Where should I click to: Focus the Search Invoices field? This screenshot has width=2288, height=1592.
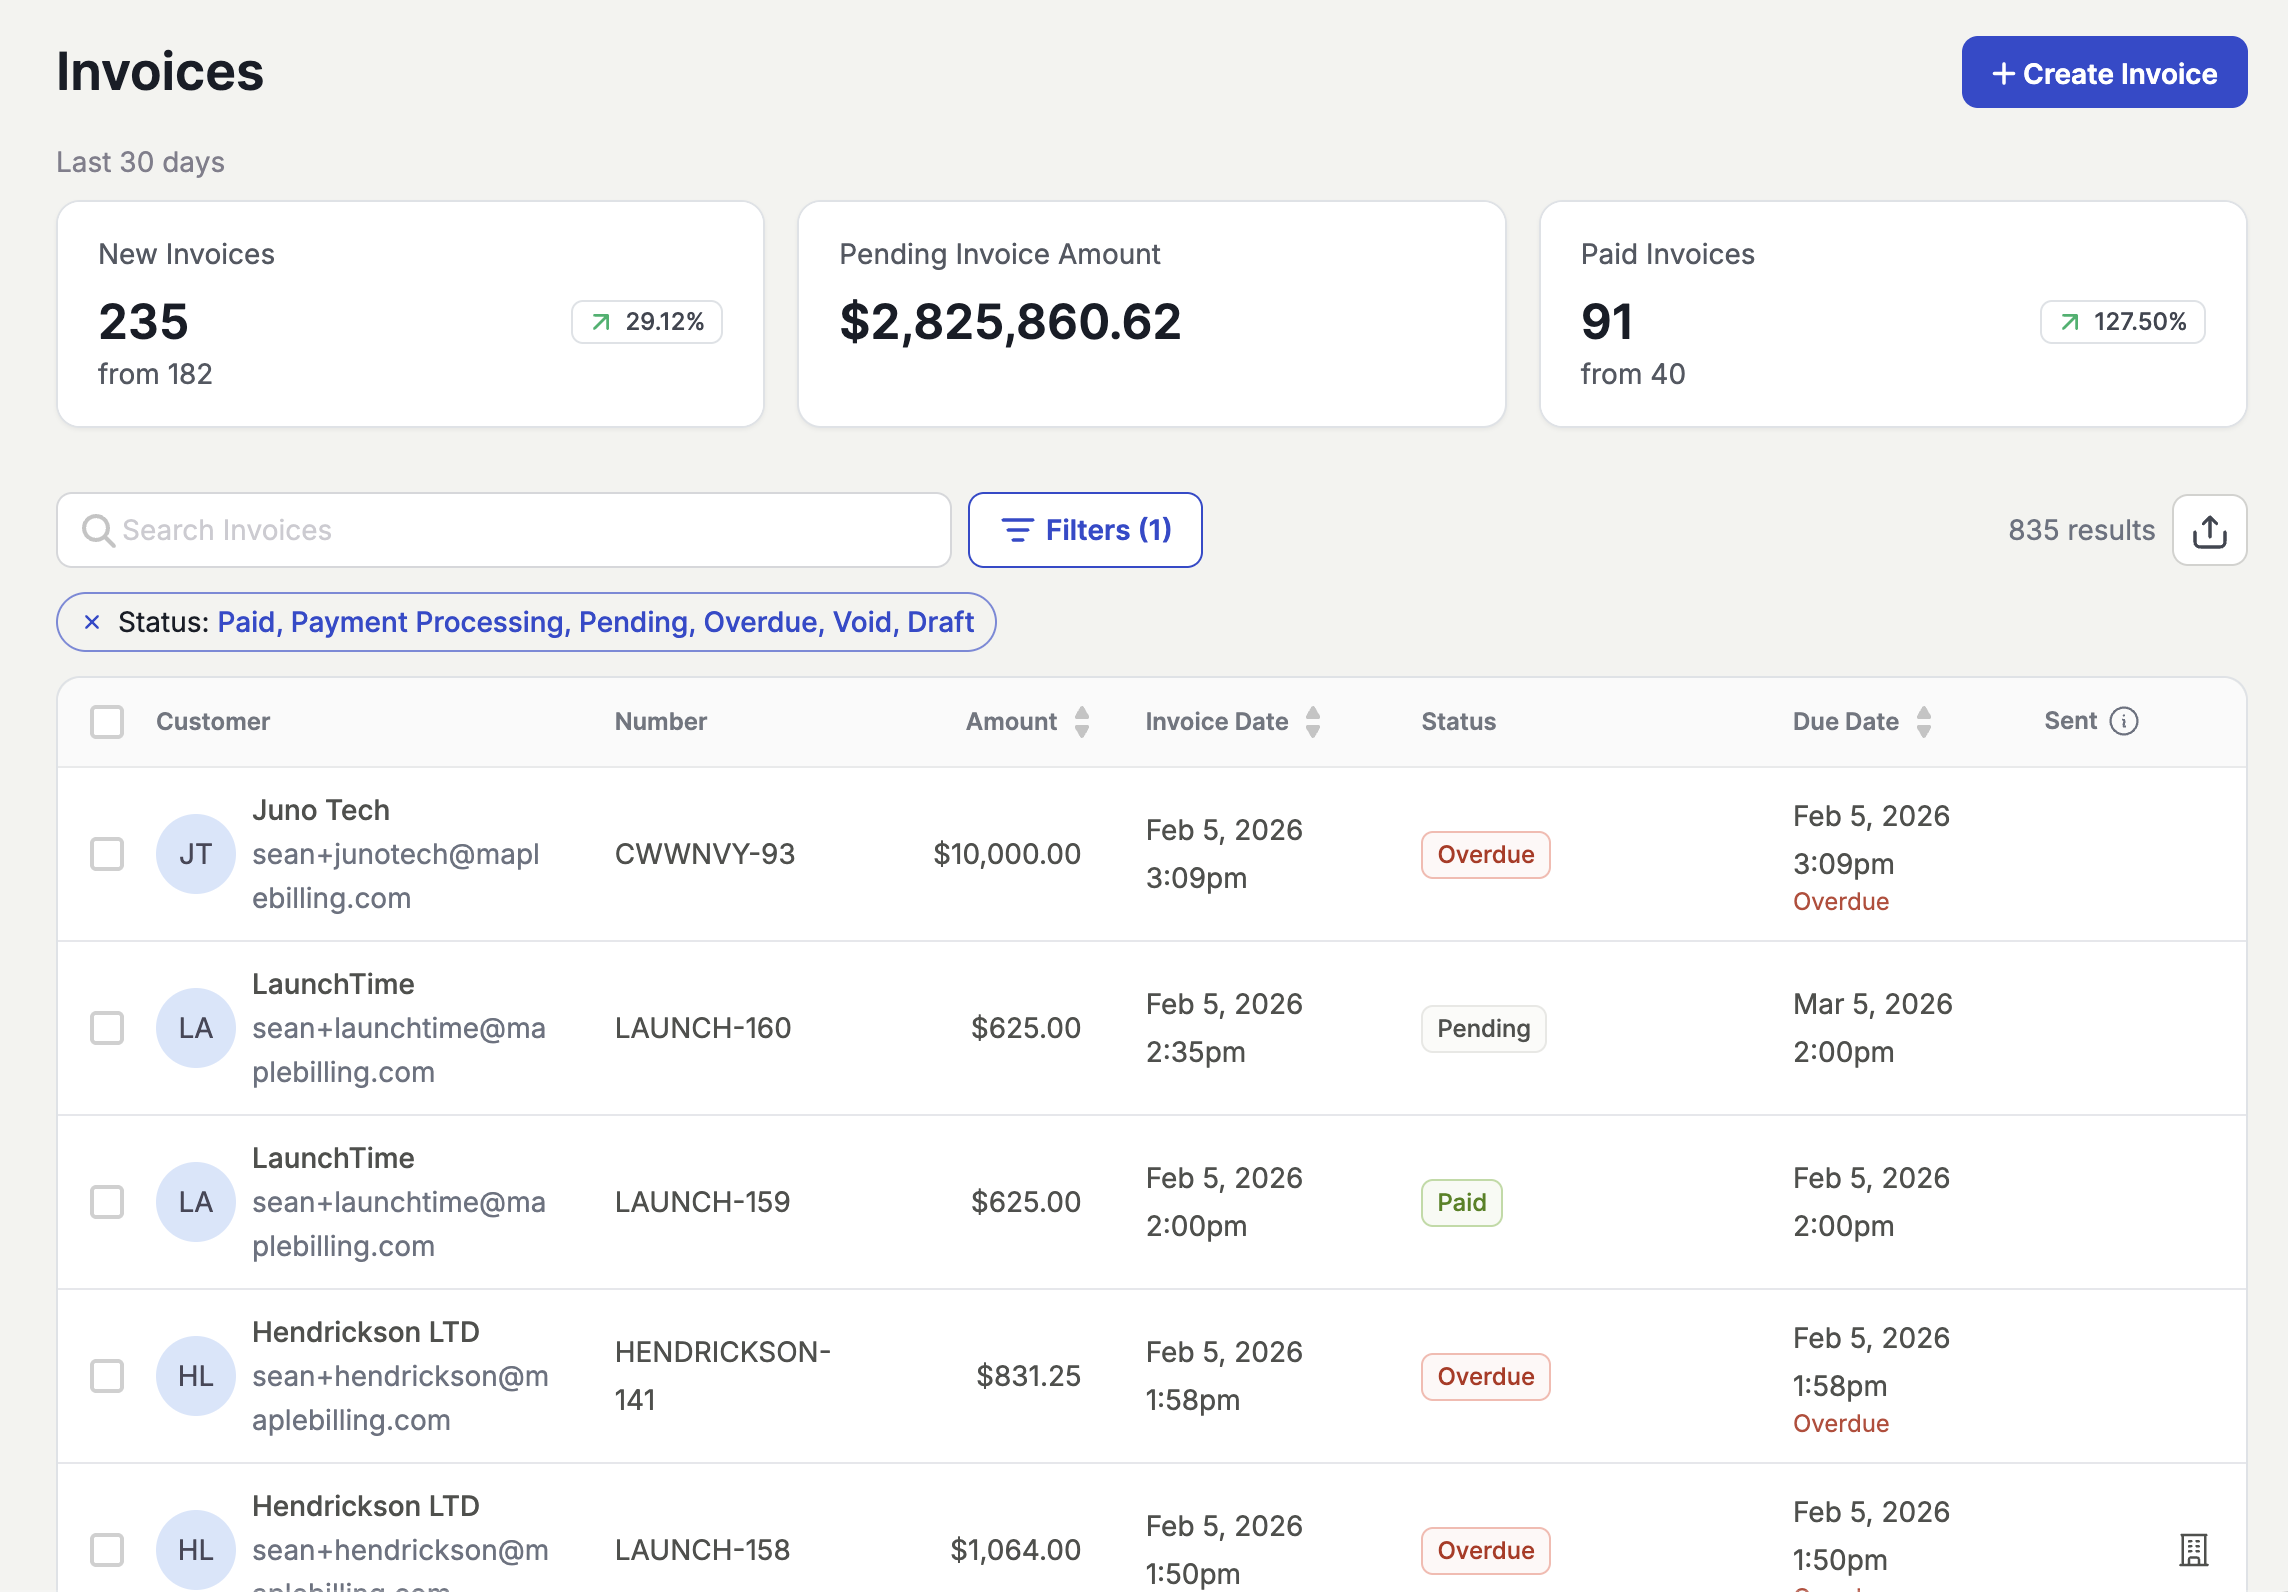[504, 530]
